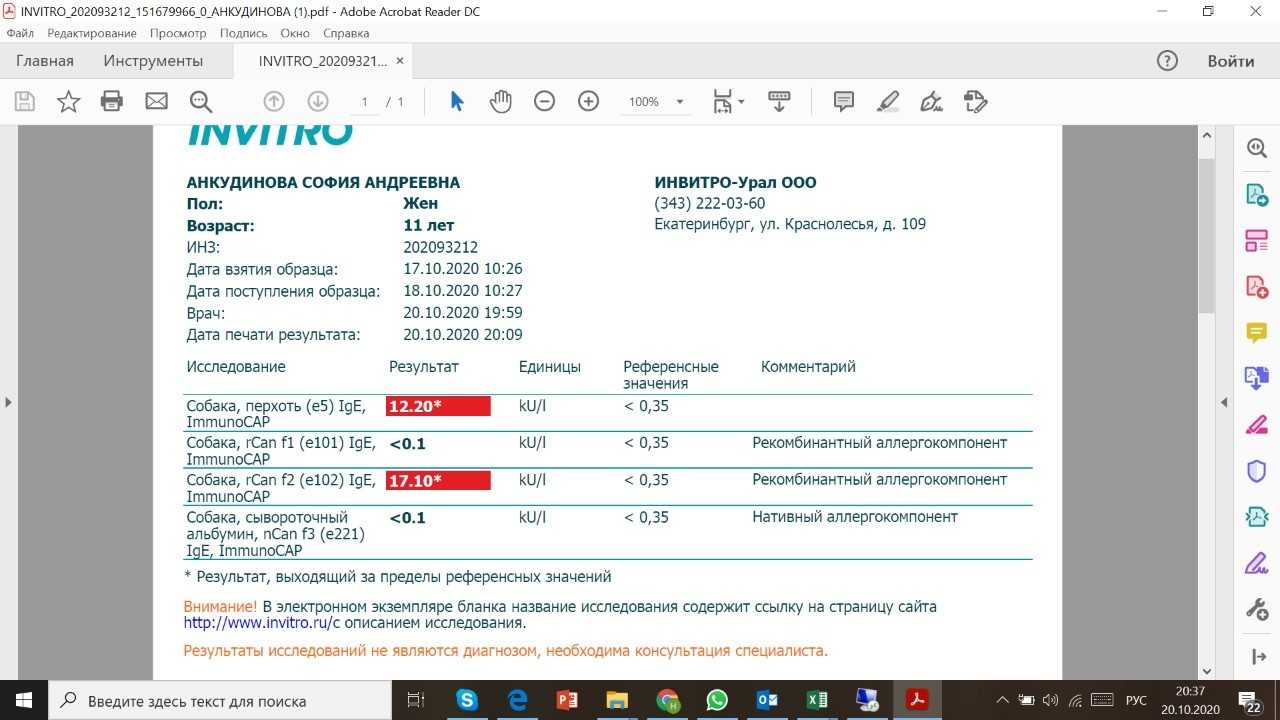Open notification center with 22 badge
This screenshot has width=1280, height=720.
point(1251,700)
